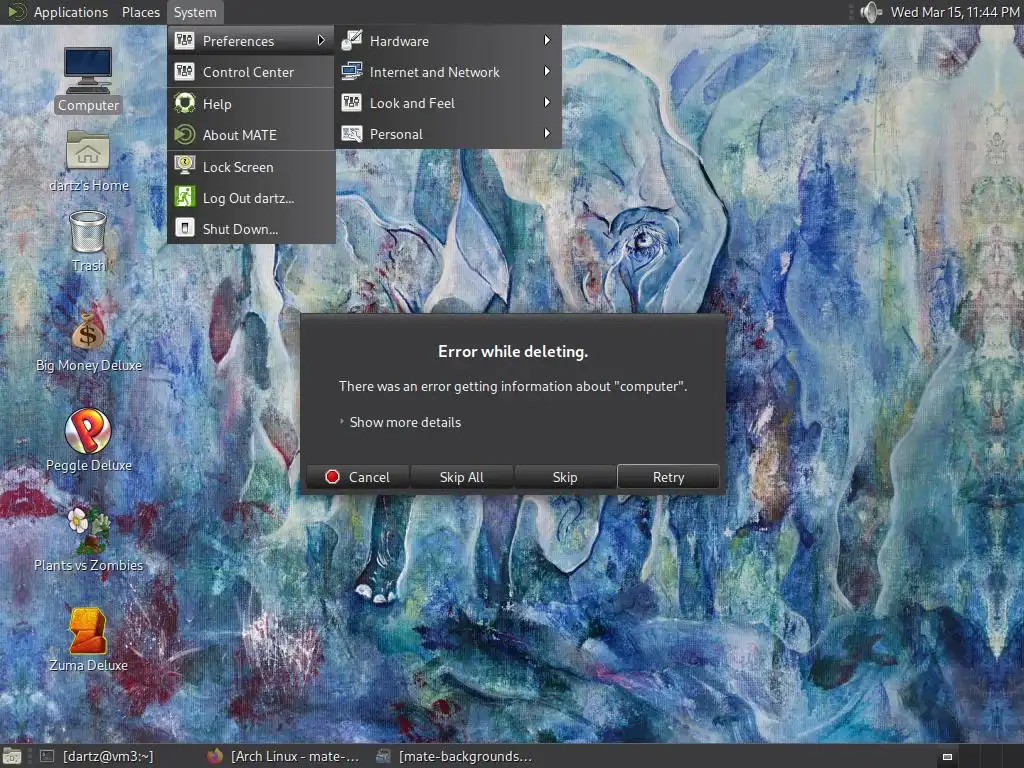1024x768 pixels.
Task: Click the Control Center icon
Action: click(184, 71)
